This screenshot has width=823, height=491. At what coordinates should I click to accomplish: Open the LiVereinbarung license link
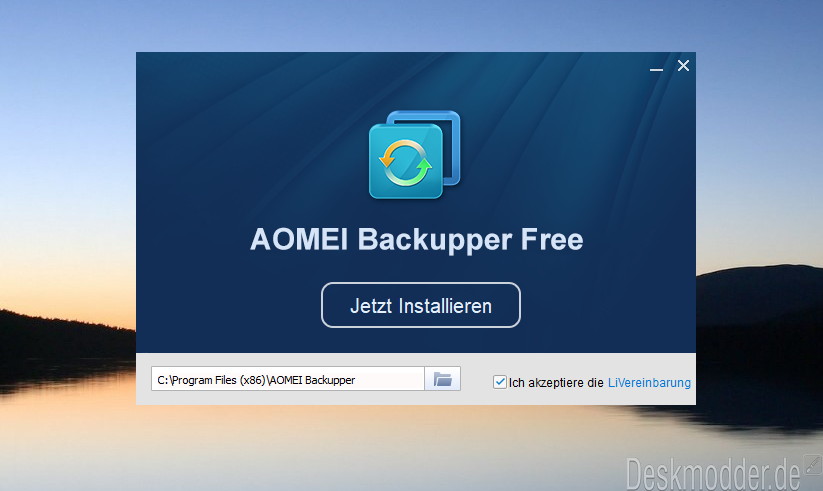click(x=649, y=383)
